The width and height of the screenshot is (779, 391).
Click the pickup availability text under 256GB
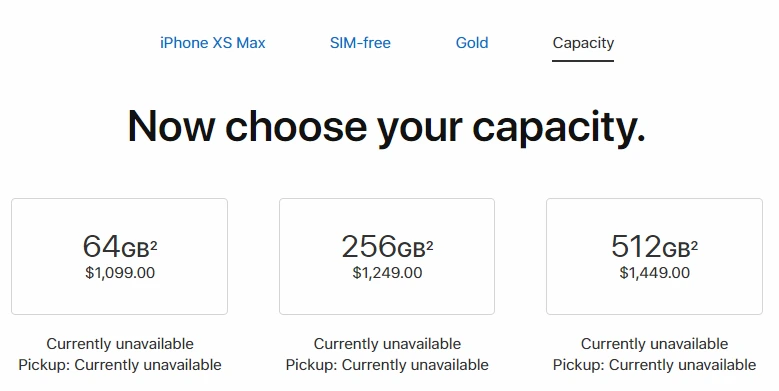point(387,365)
